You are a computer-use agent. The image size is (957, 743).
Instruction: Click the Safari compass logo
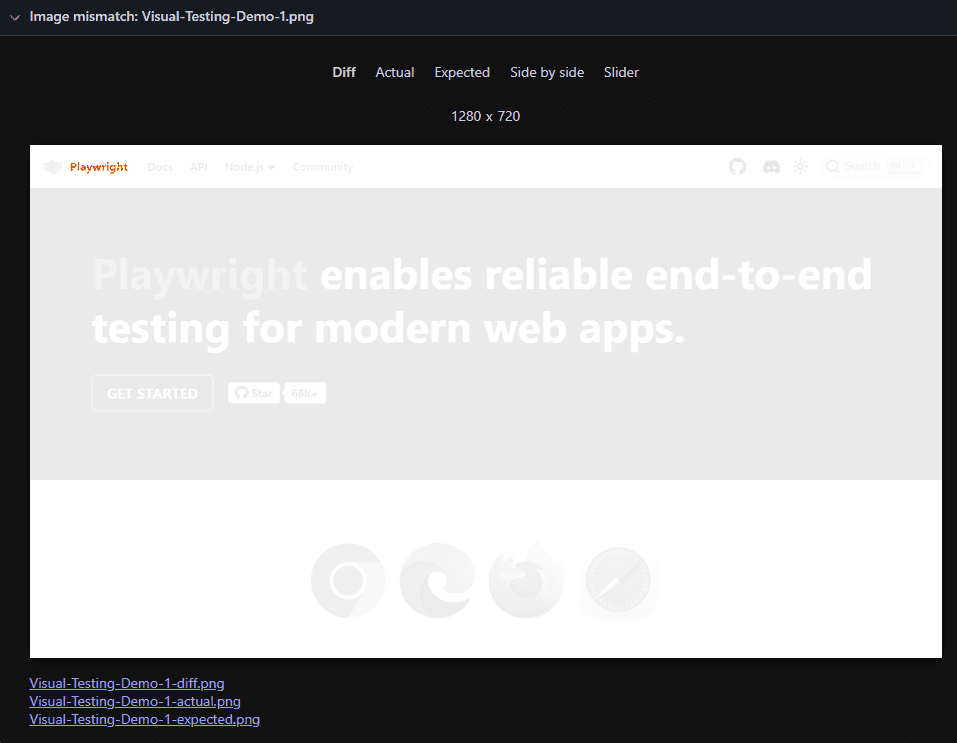pyautogui.click(x=618, y=581)
